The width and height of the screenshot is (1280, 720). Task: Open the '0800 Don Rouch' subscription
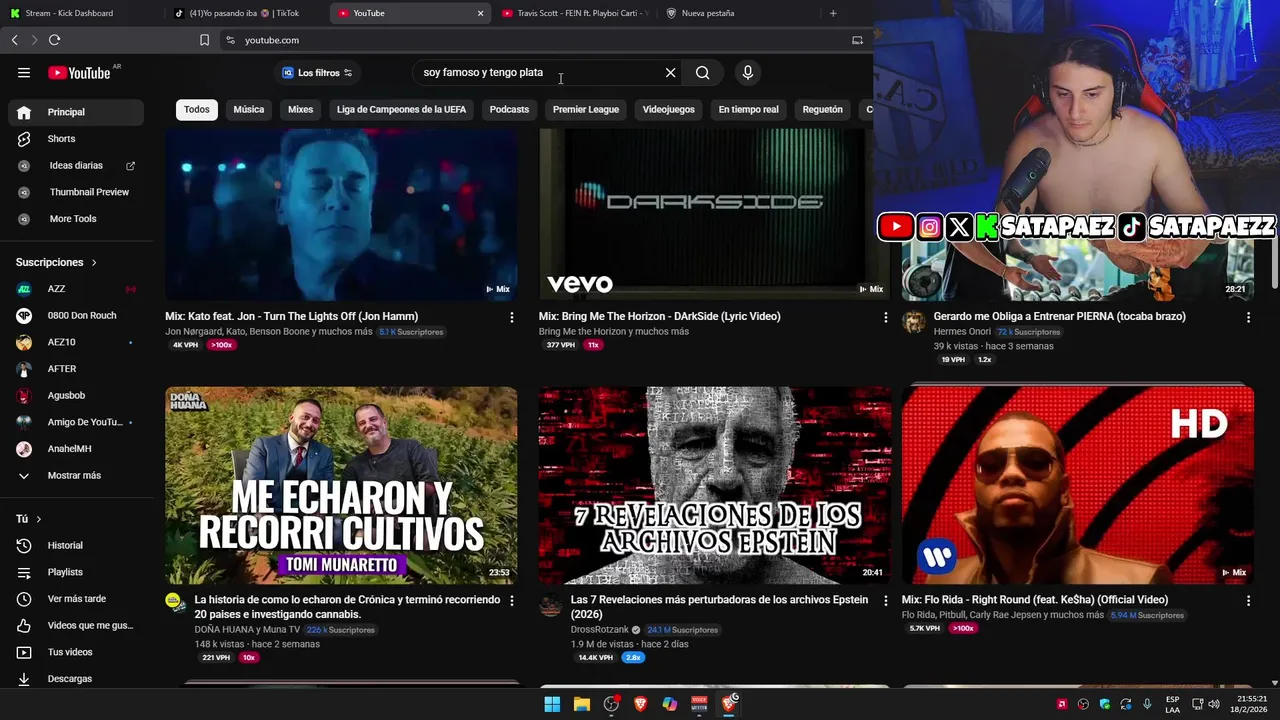tap(76, 315)
